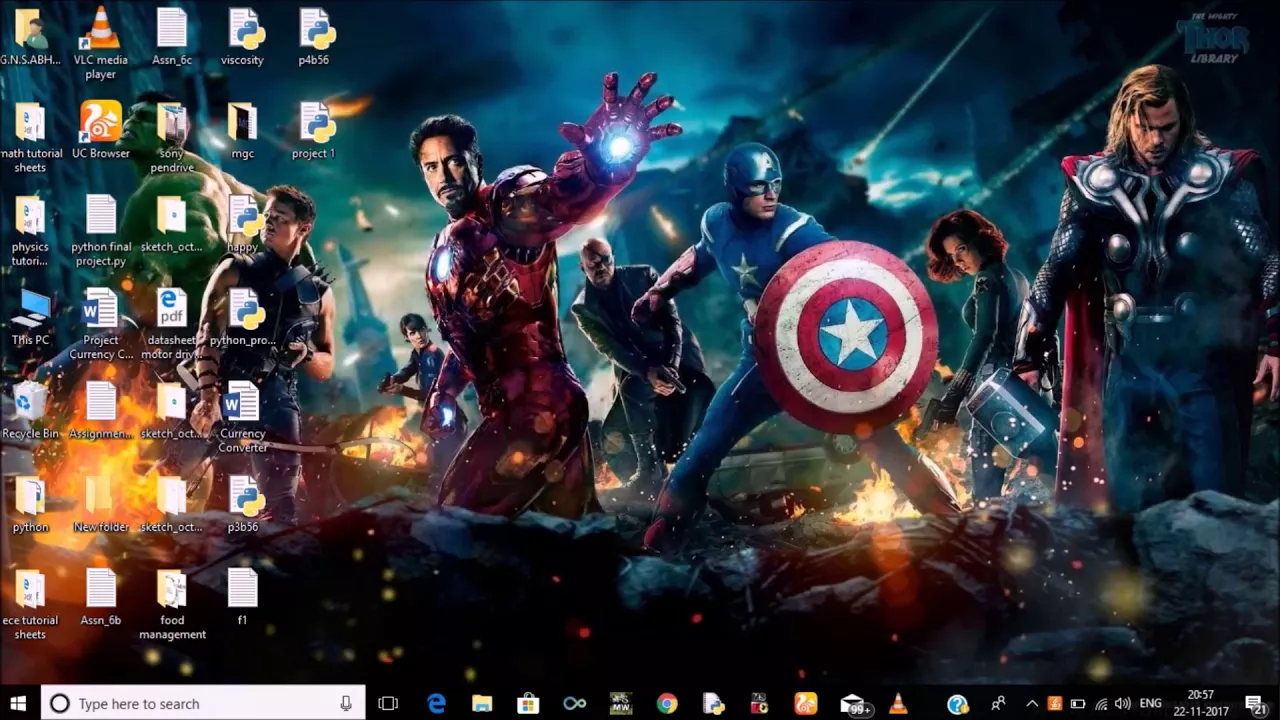Click the orange Java tray icon
This screenshot has height=720, width=1280.
click(1056, 704)
